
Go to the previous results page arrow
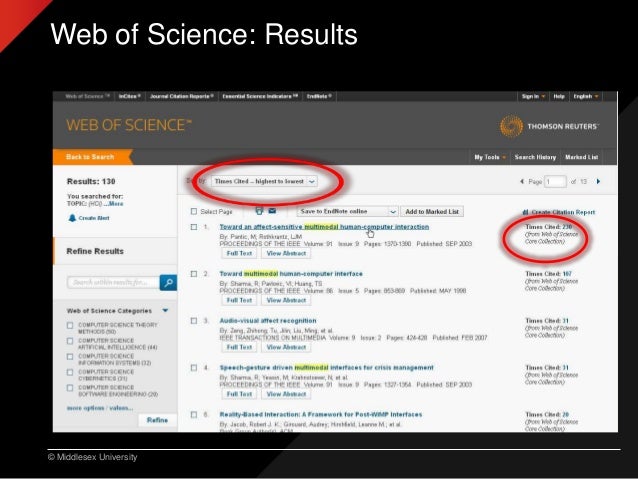522,182
